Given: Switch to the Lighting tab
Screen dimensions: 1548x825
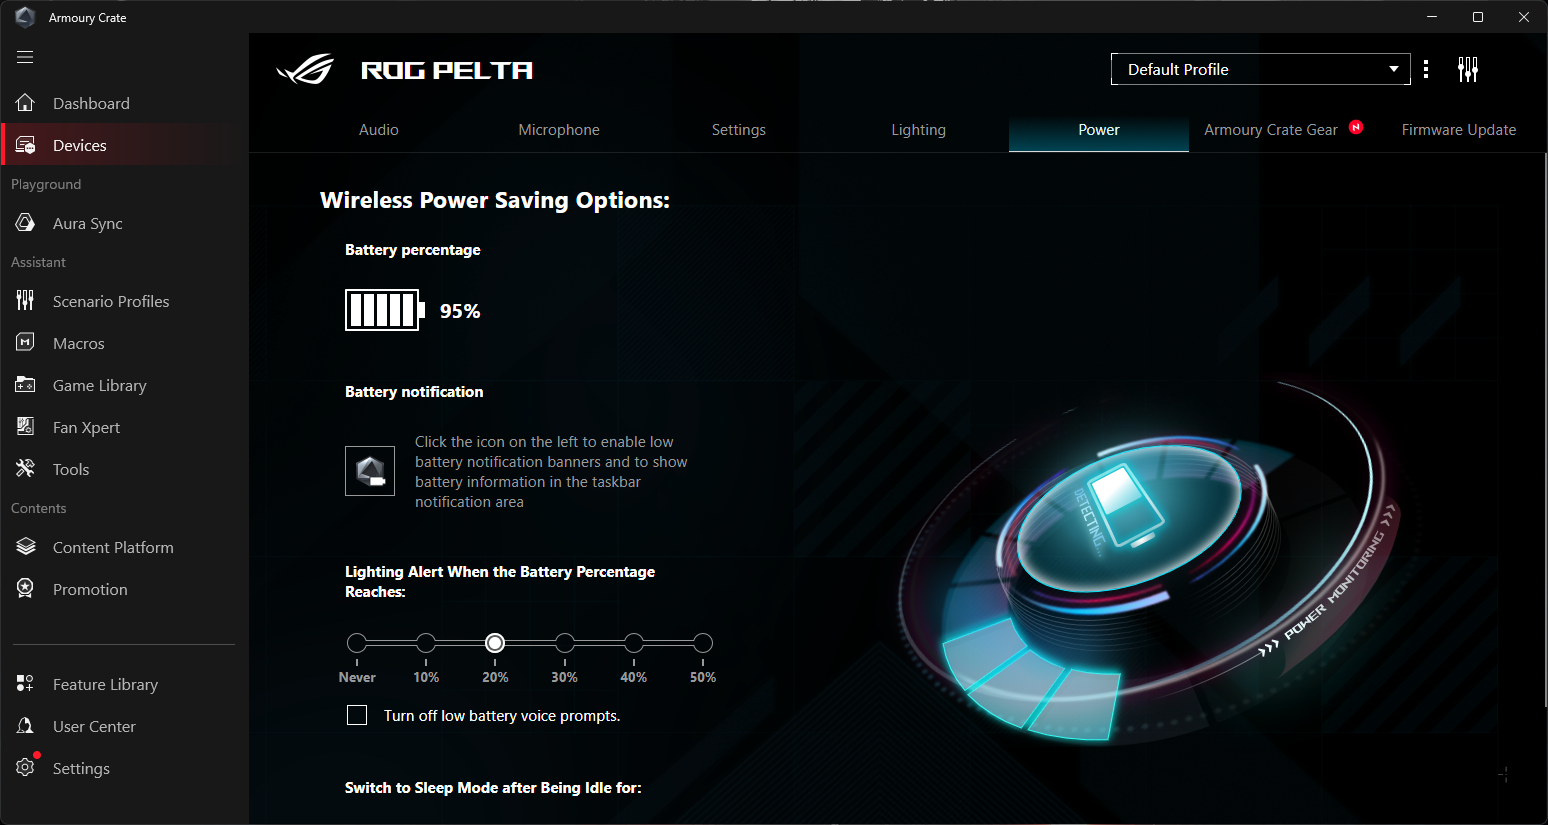Looking at the screenshot, I should pyautogui.click(x=918, y=130).
